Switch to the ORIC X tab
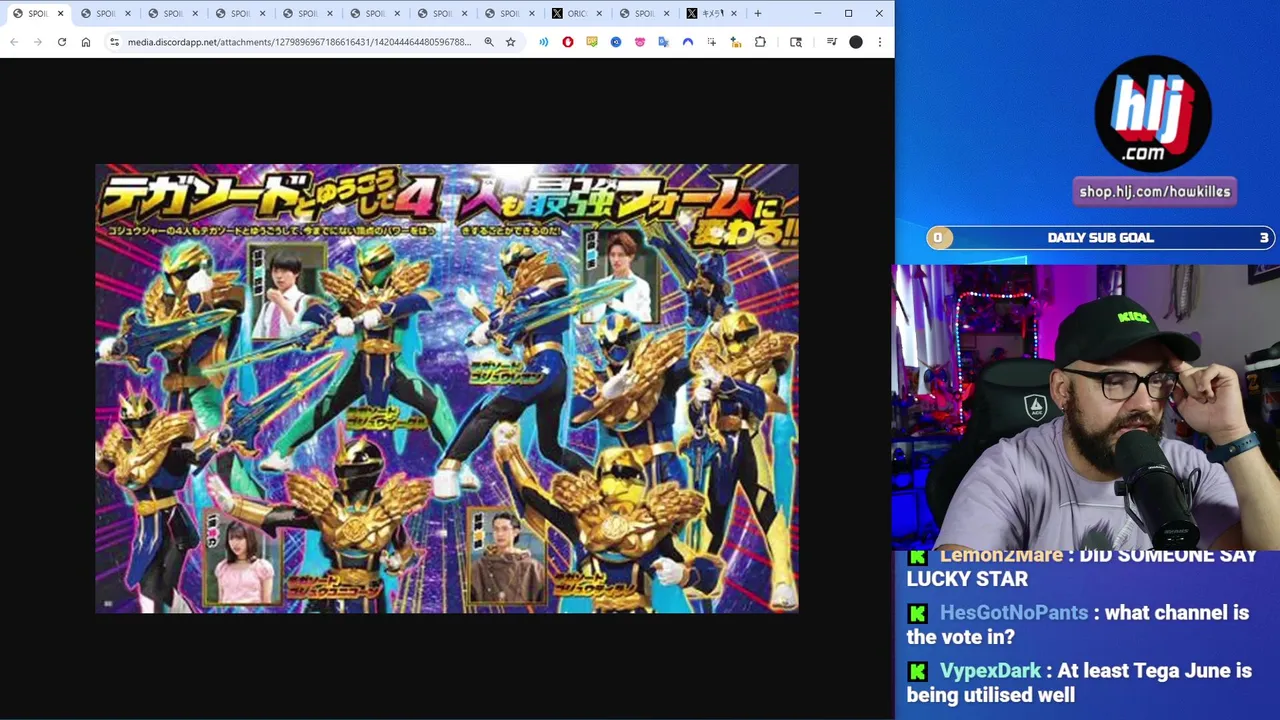This screenshot has width=1280, height=720. click(x=577, y=13)
